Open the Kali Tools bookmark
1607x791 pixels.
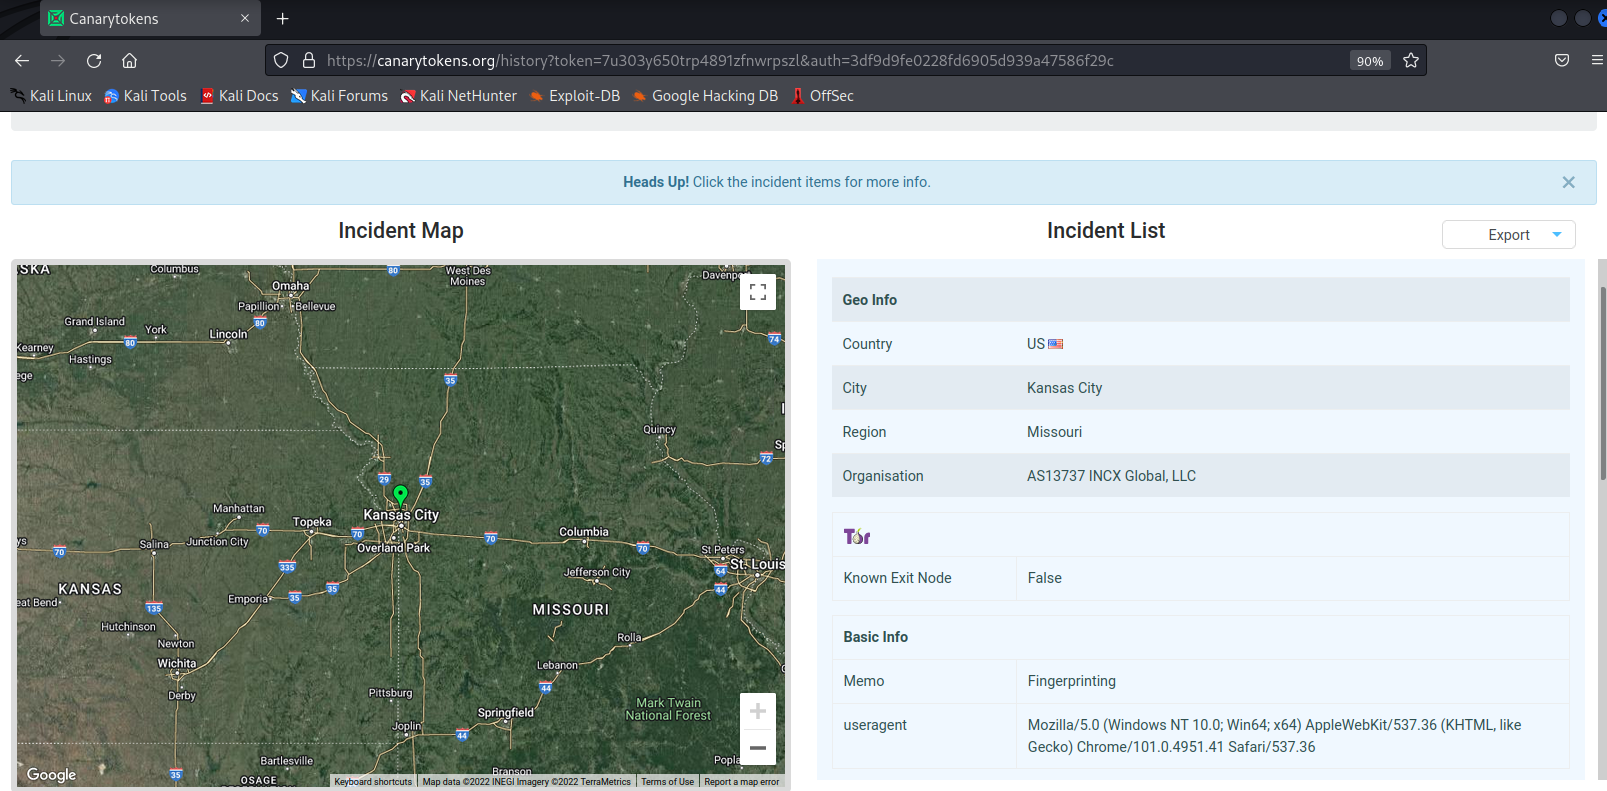click(146, 96)
